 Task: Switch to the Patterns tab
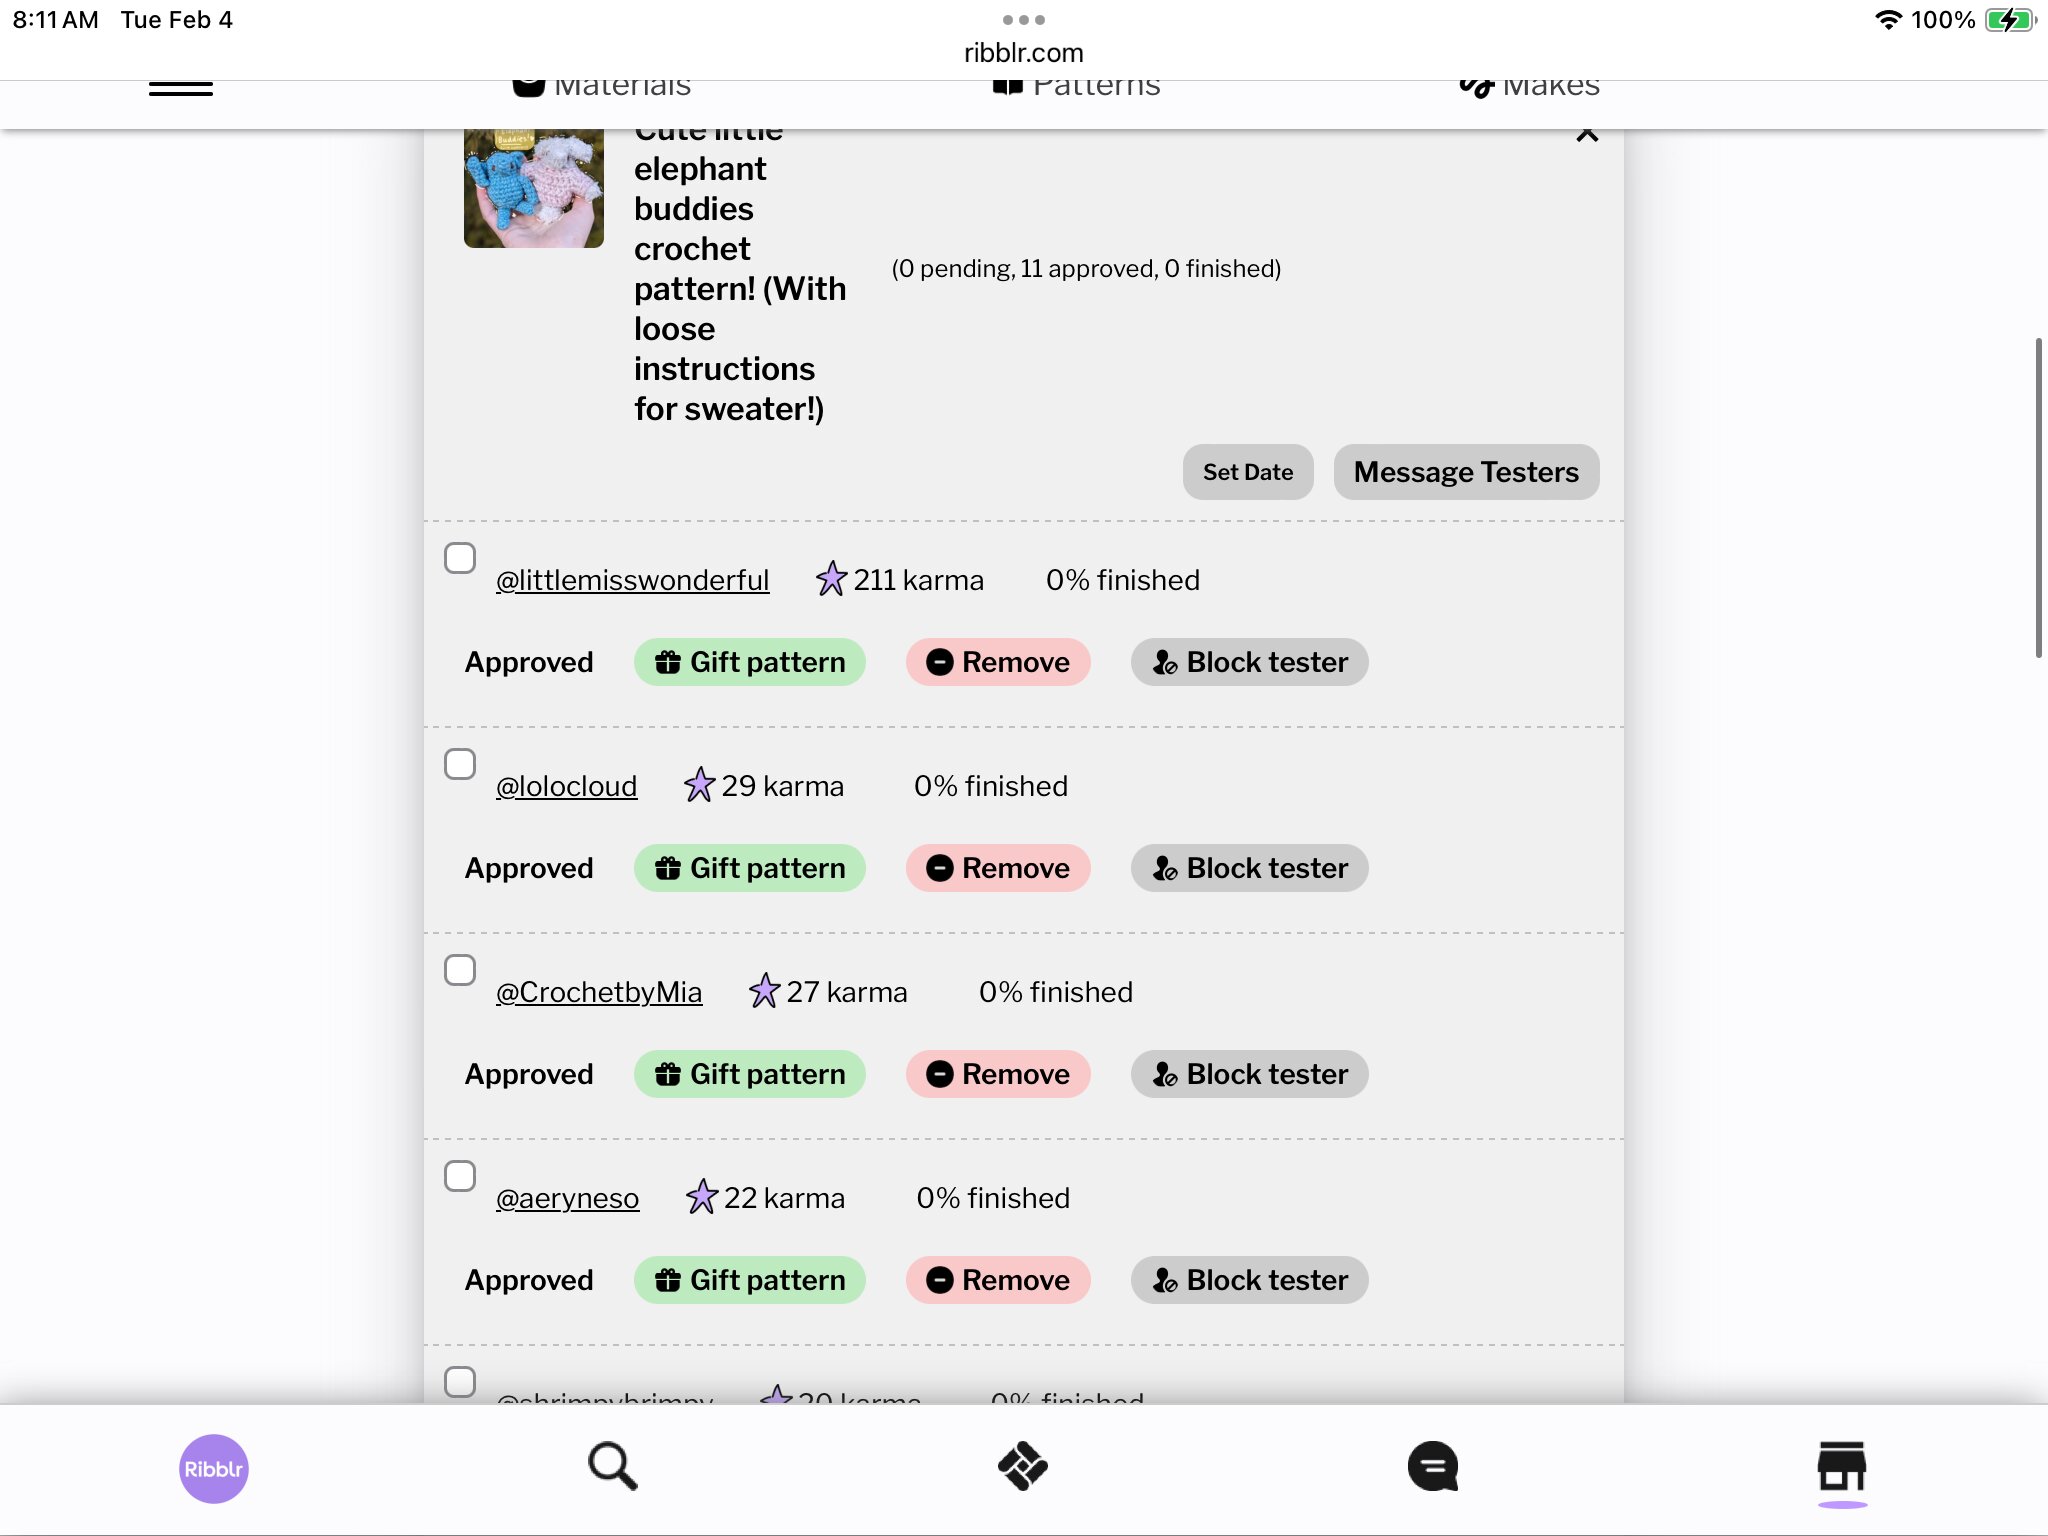[1076, 87]
